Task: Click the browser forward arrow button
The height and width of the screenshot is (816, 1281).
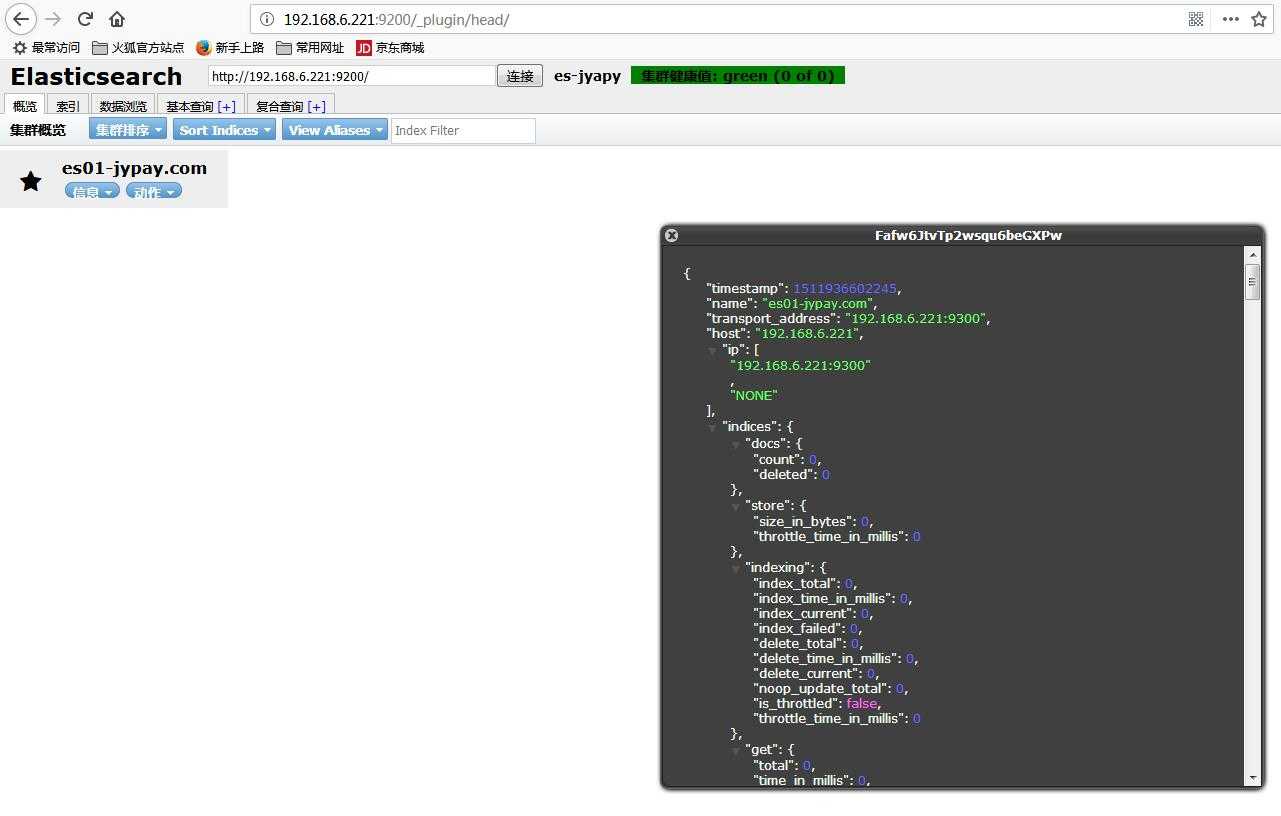Action: point(53,19)
